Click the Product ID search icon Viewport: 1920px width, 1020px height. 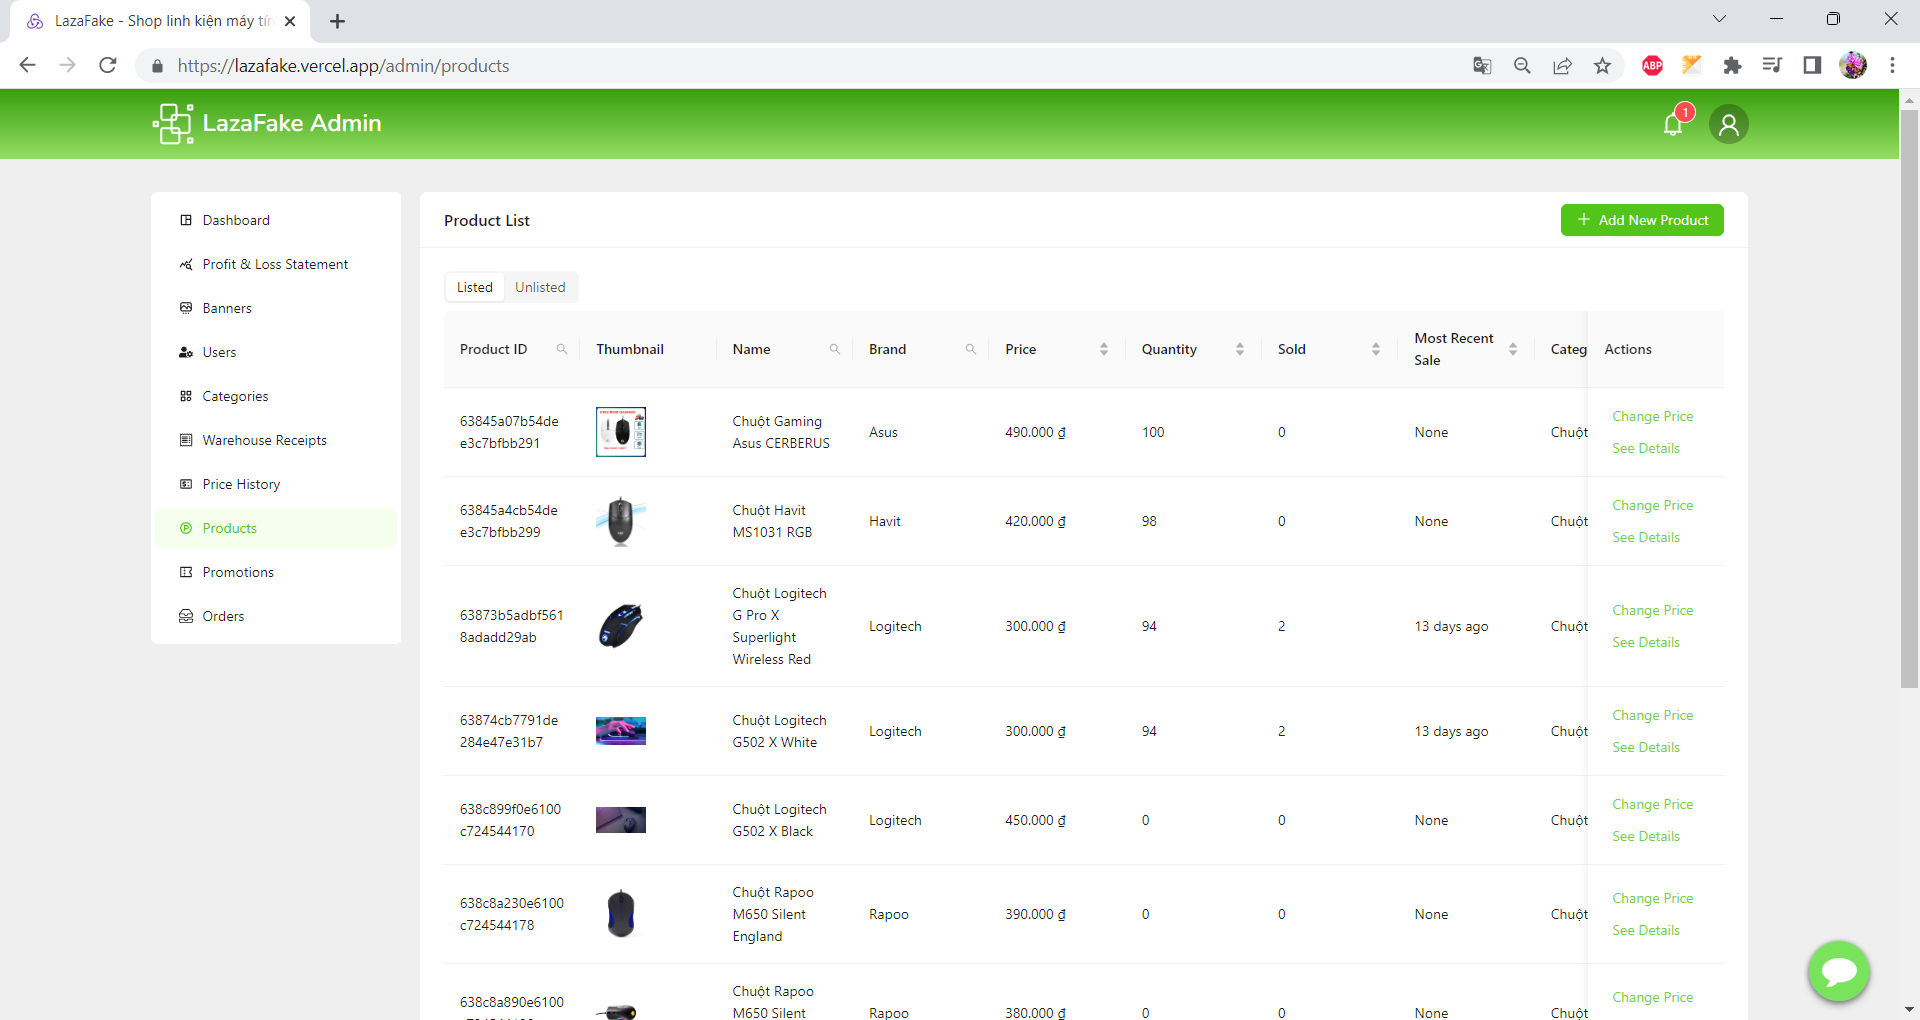pos(562,349)
